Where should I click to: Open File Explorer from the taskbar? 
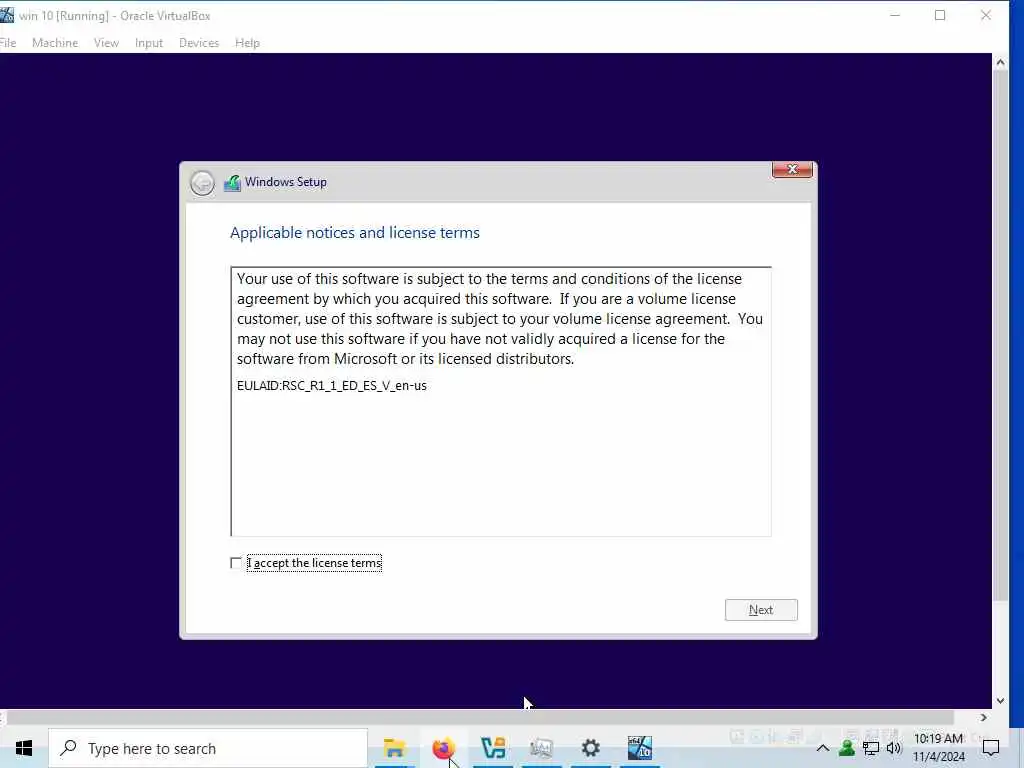(394, 748)
